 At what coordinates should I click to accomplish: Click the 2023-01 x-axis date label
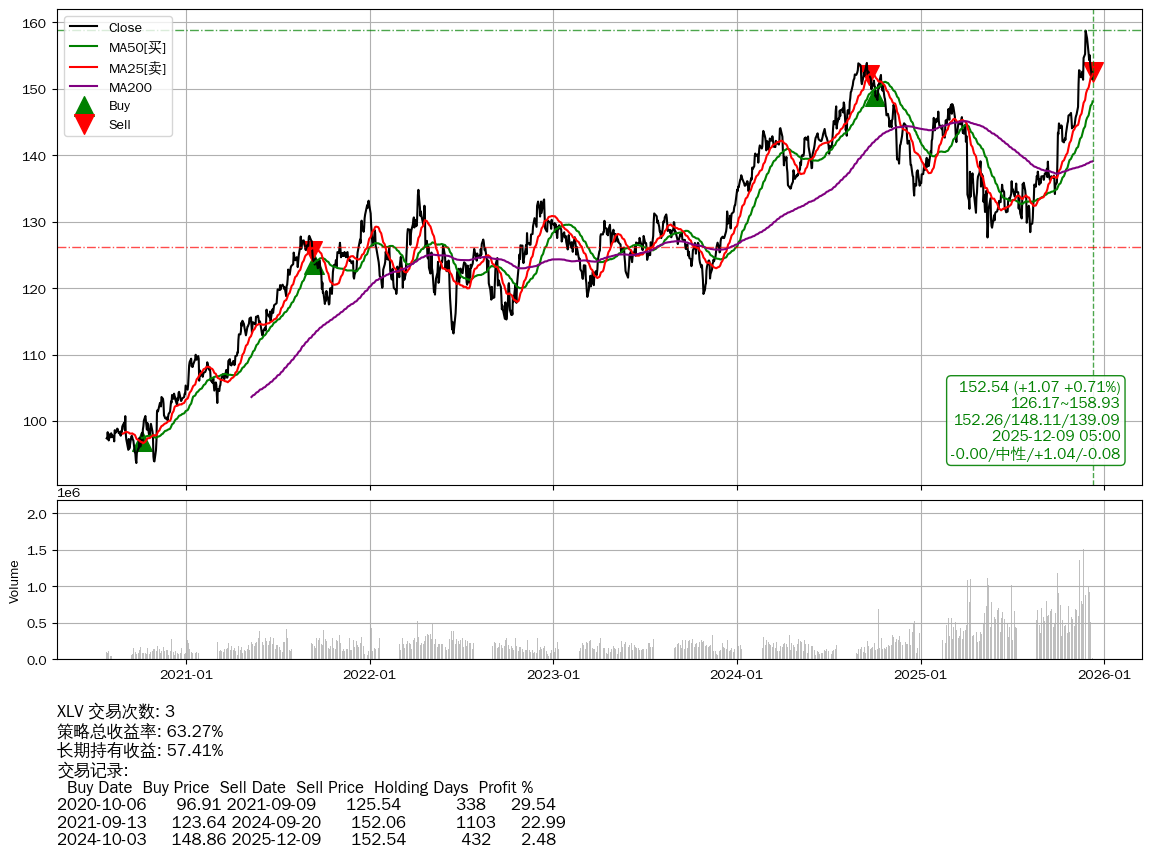553,675
